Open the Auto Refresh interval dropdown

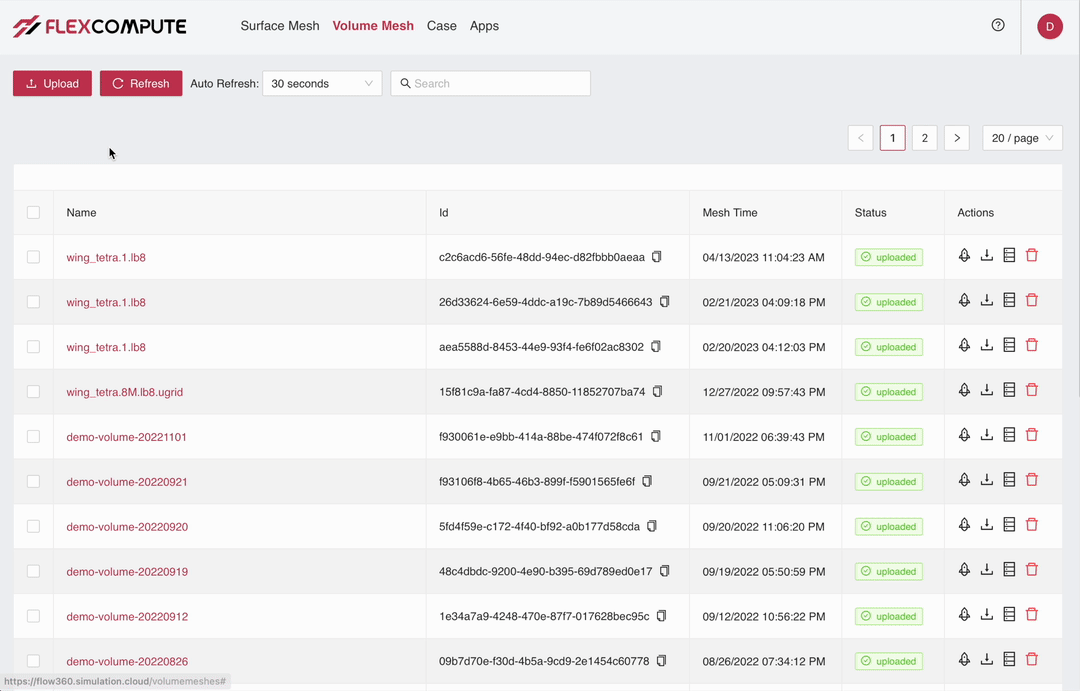pyautogui.click(x=322, y=84)
